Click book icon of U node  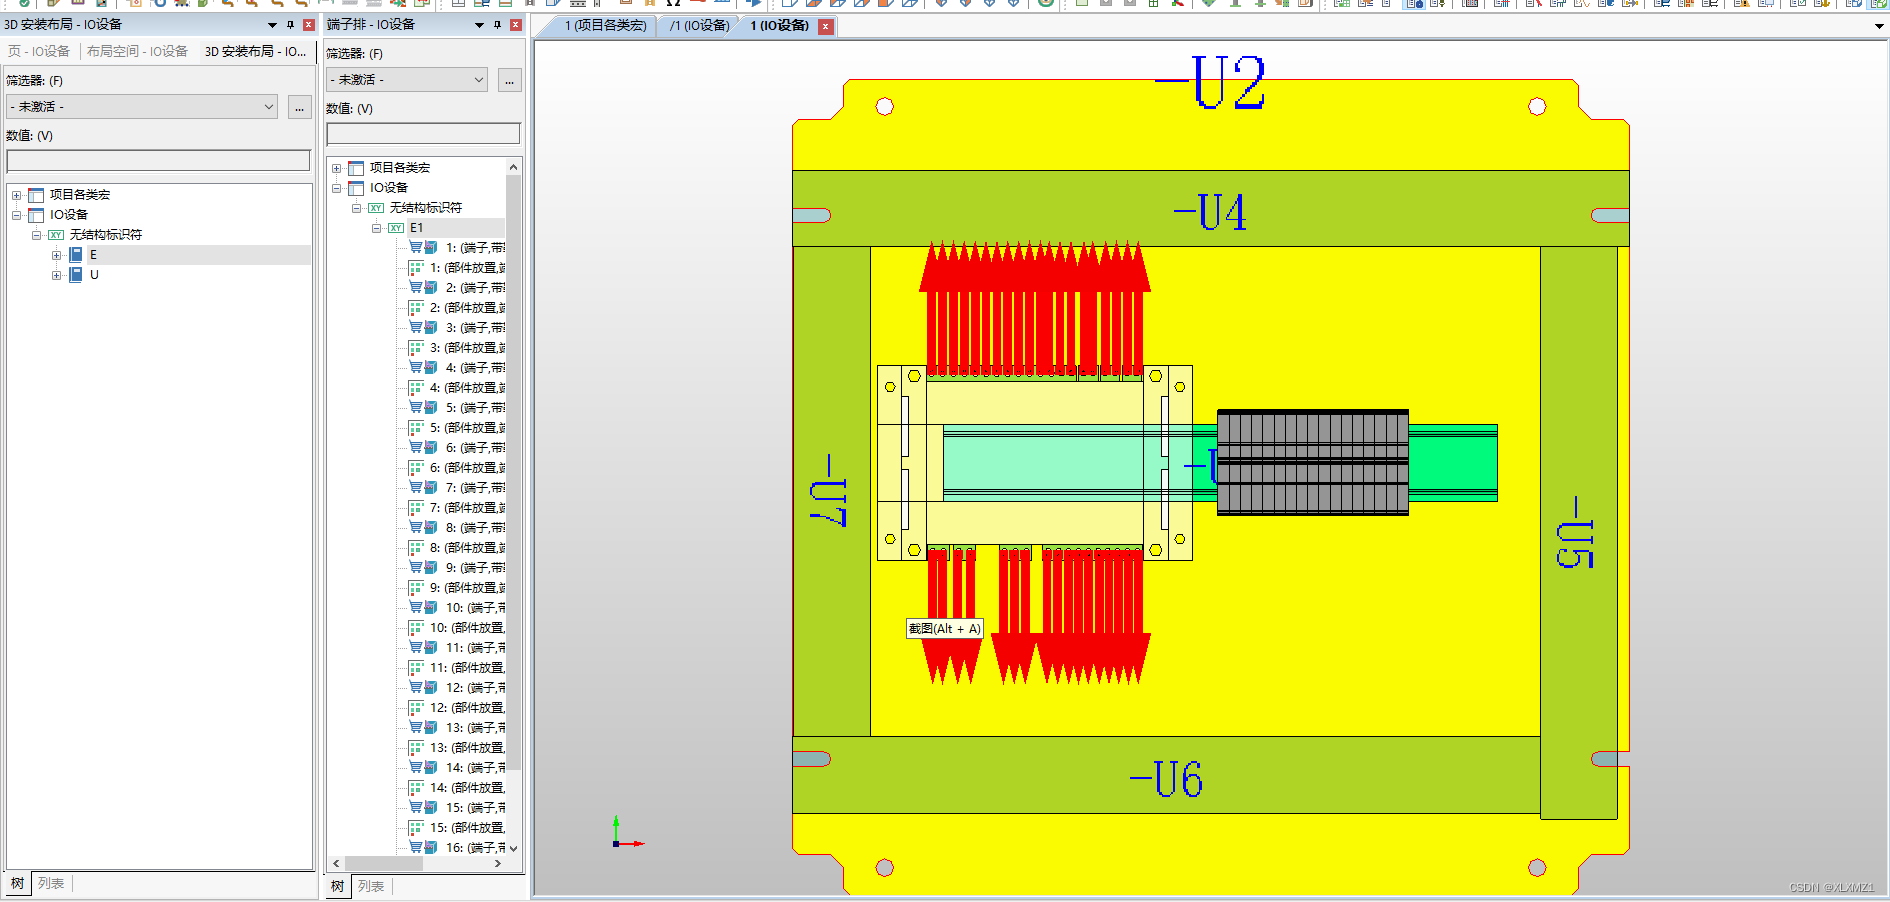point(75,275)
